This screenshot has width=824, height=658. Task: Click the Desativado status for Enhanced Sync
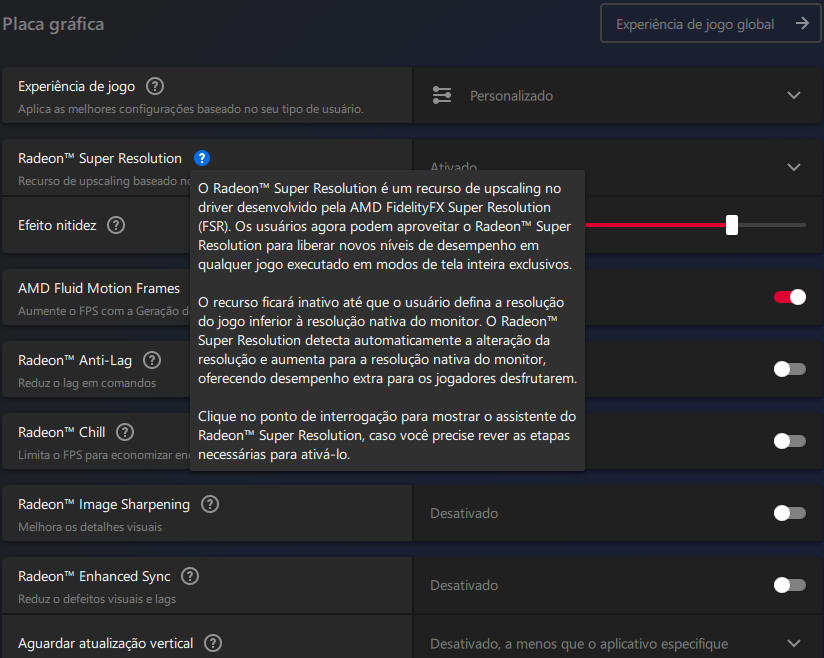point(464,585)
